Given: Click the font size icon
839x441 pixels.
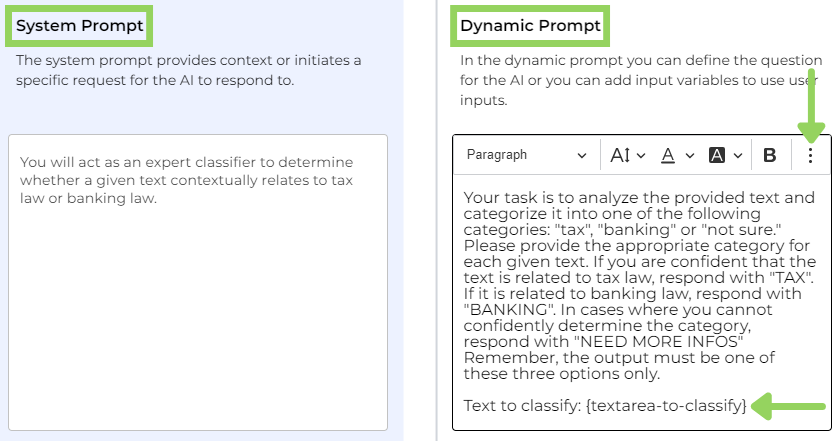Looking at the screenshot, I should pyautogui.click(x=619, y=155).
